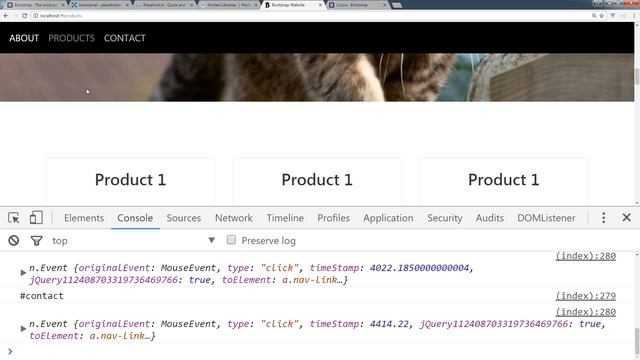Close the DevTools panel
The image size is (640, 360).
coord(627,218)
